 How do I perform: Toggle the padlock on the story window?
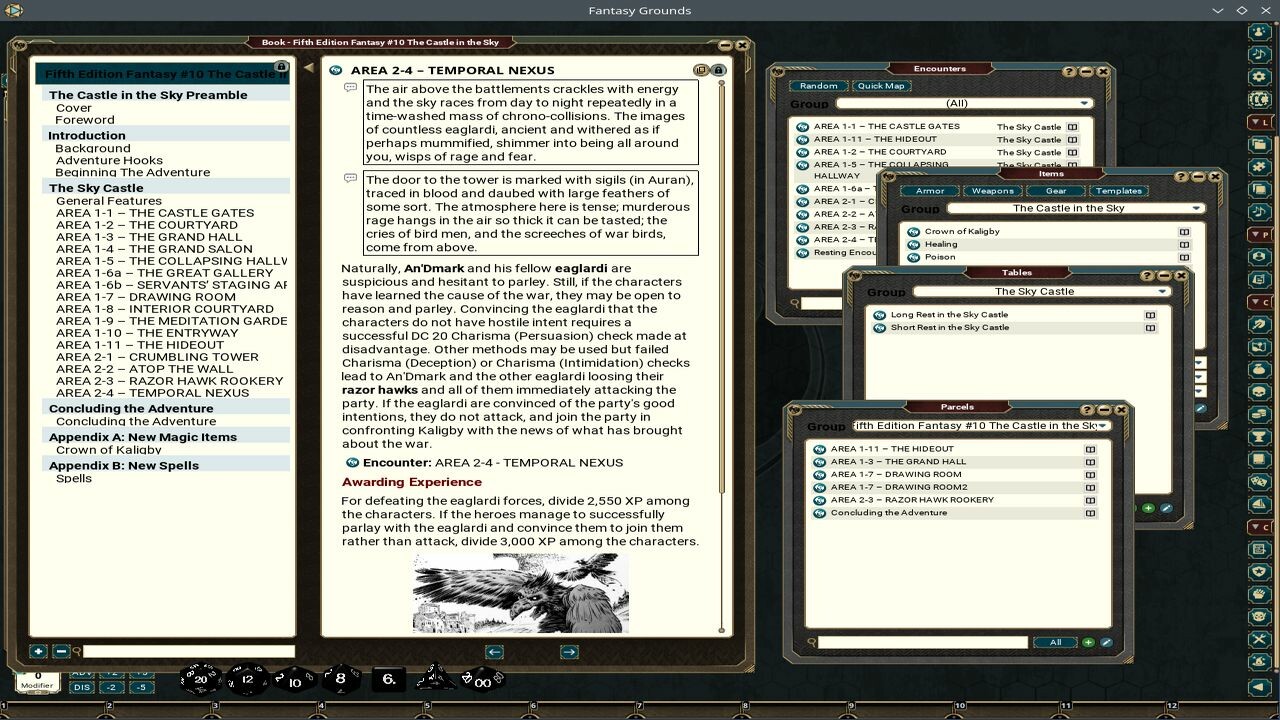718,70
